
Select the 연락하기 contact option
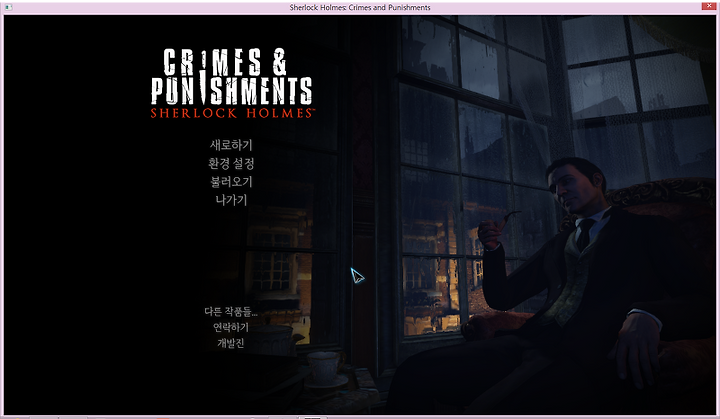click(231, 327)
